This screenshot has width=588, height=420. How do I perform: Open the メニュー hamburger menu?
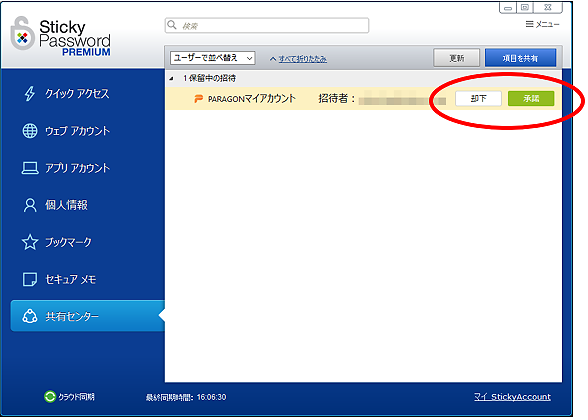pos(542,24)
